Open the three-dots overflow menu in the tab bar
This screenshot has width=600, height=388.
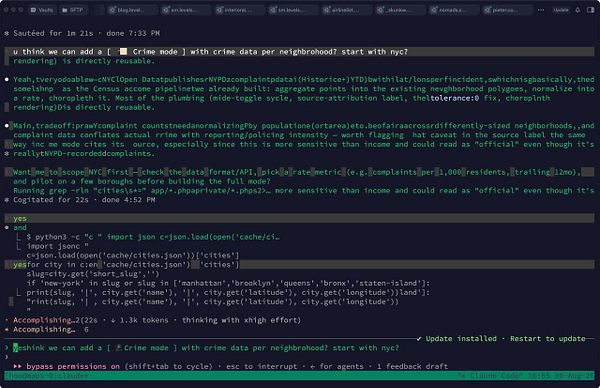tap(541, 10)
